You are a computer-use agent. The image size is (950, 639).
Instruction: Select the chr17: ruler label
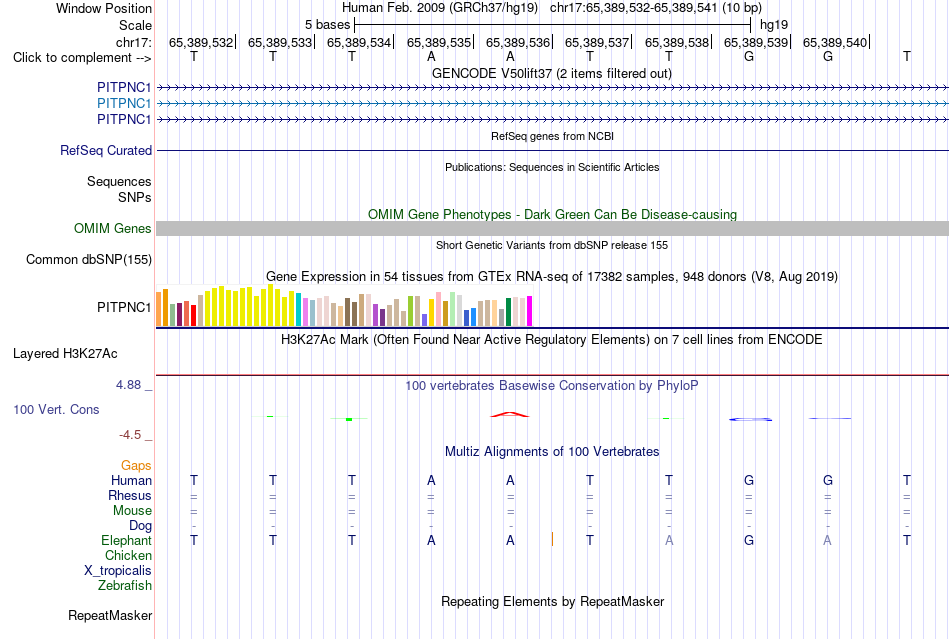(133, 42)
